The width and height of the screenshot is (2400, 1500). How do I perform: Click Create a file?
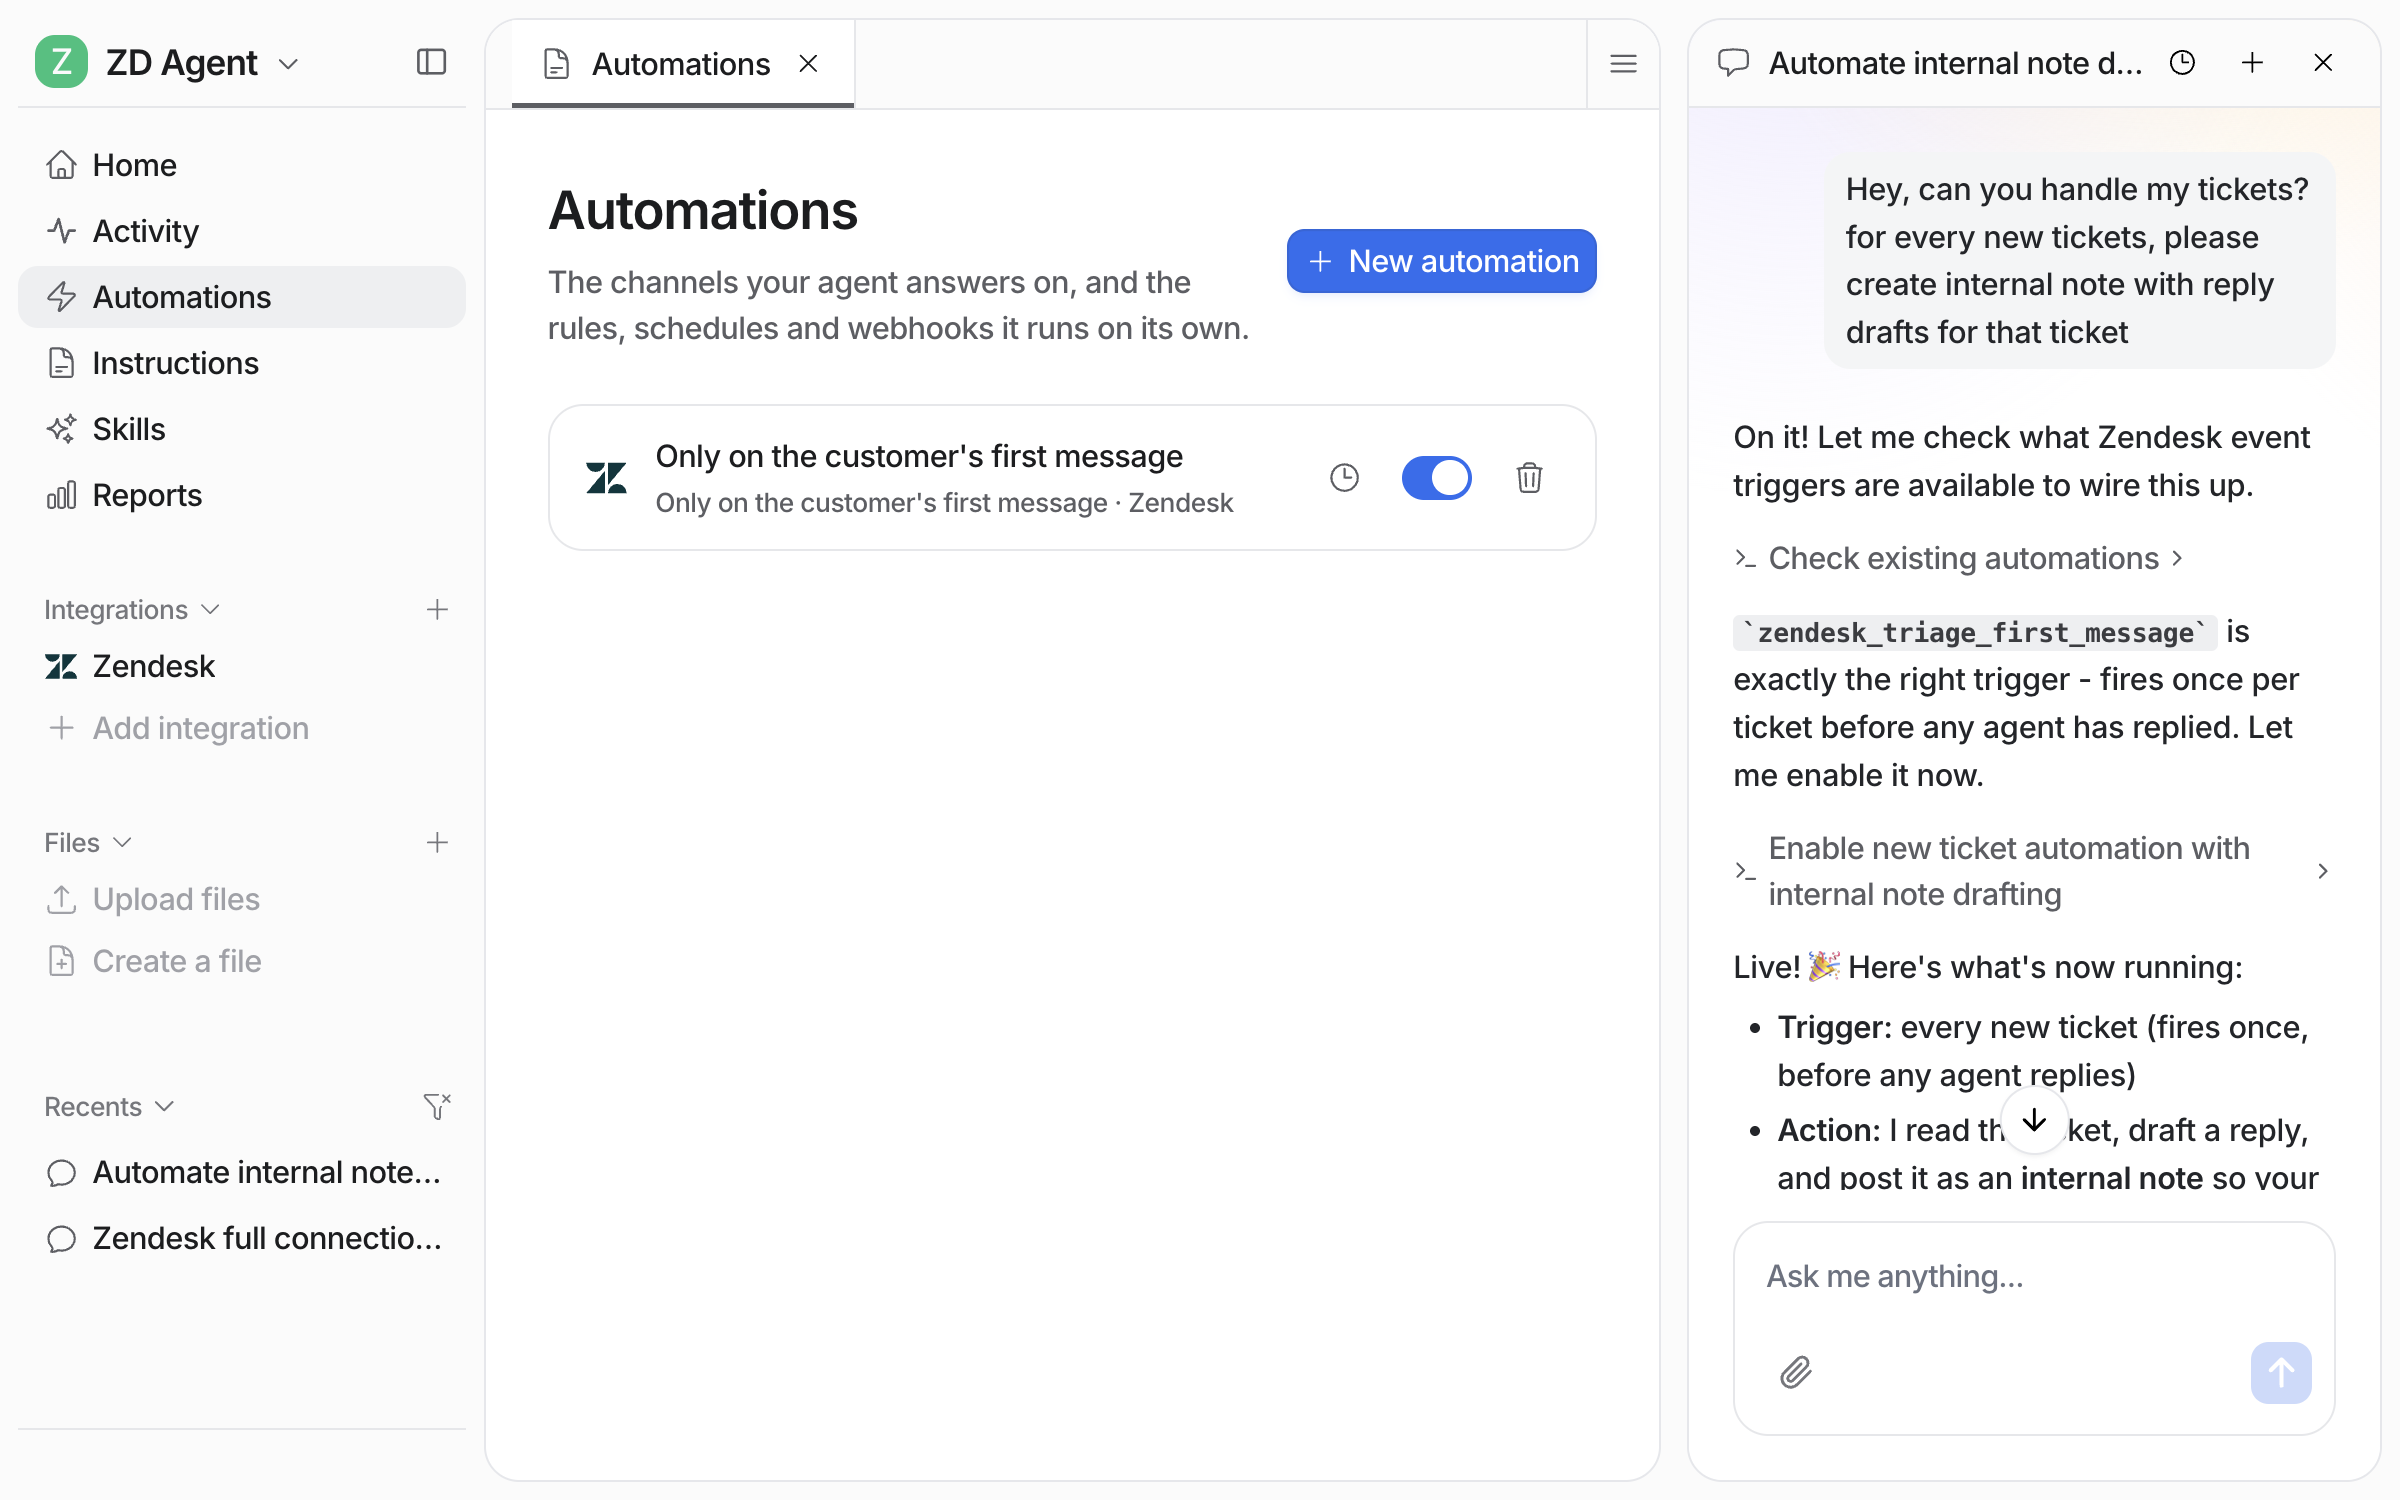(241, 961)
